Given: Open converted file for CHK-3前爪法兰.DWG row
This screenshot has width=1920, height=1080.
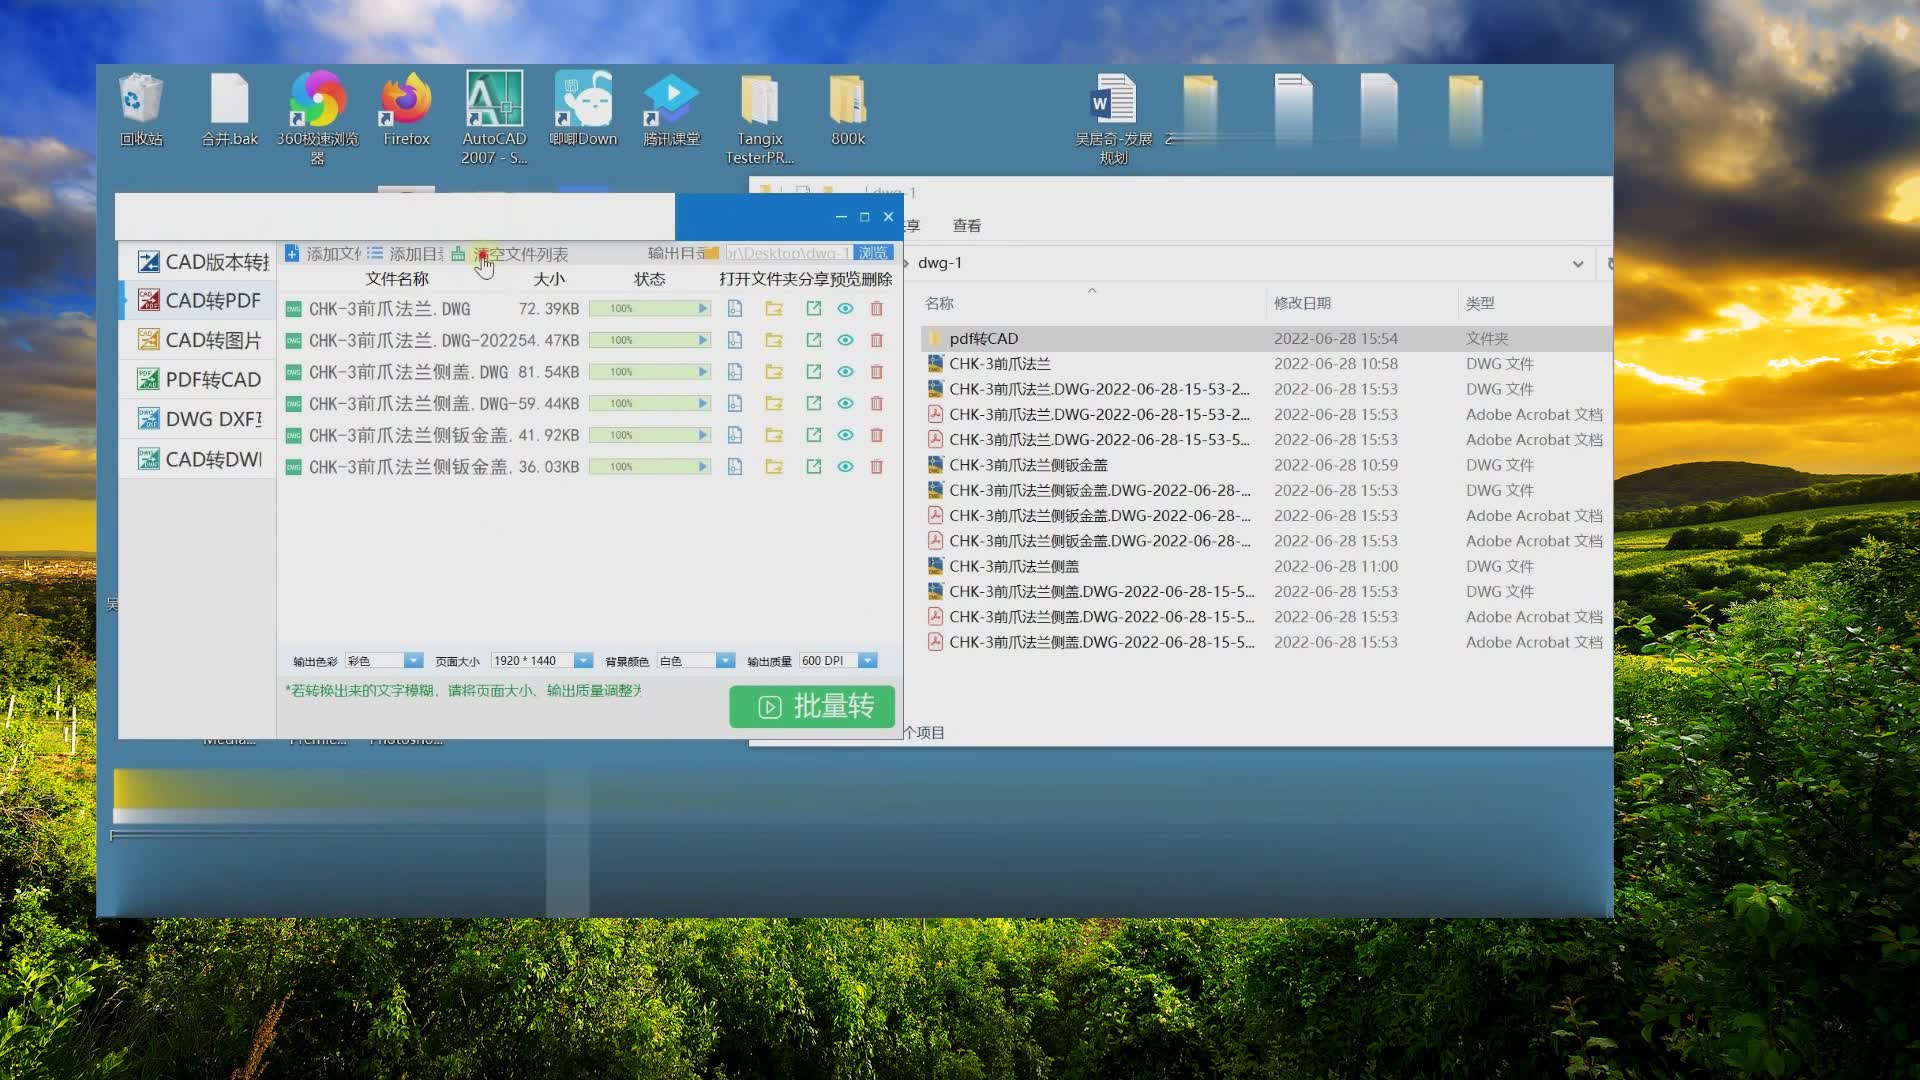Looking at the screenshot, I should (x=735, y=309).
